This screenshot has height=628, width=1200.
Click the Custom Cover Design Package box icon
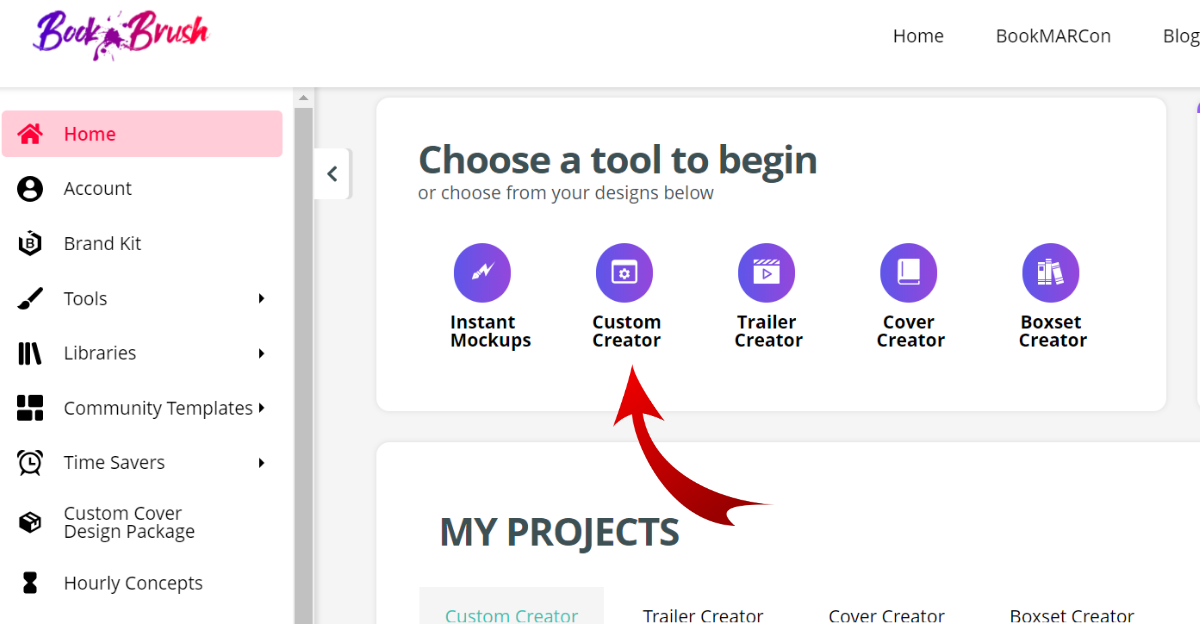click(30, 522)
